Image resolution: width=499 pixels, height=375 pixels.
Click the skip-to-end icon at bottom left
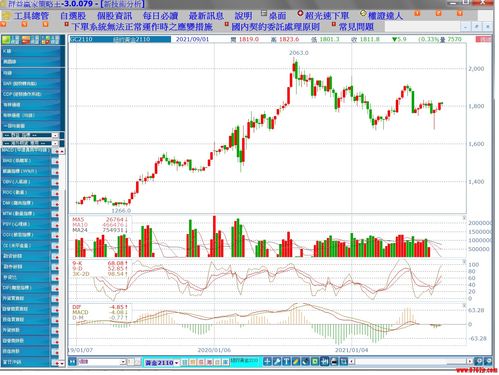tap(72, 362)
